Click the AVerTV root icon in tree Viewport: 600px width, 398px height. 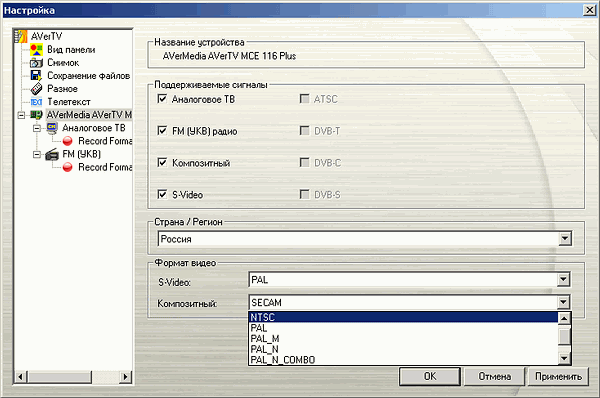[21, 36]
